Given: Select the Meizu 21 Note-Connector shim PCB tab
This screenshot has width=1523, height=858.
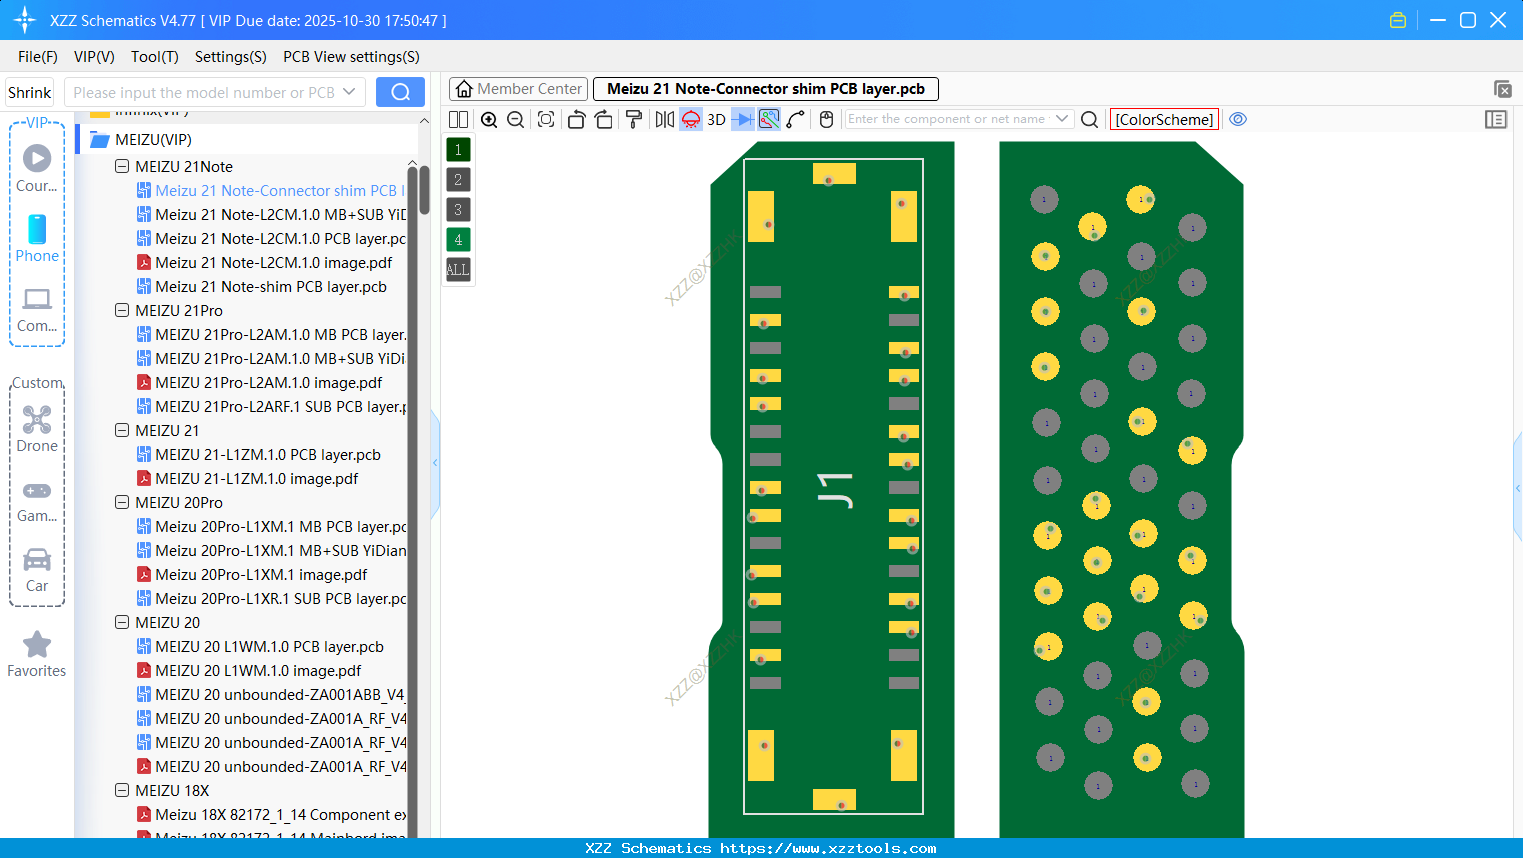Looking at the screenshot, I should [x=766, y=89].
